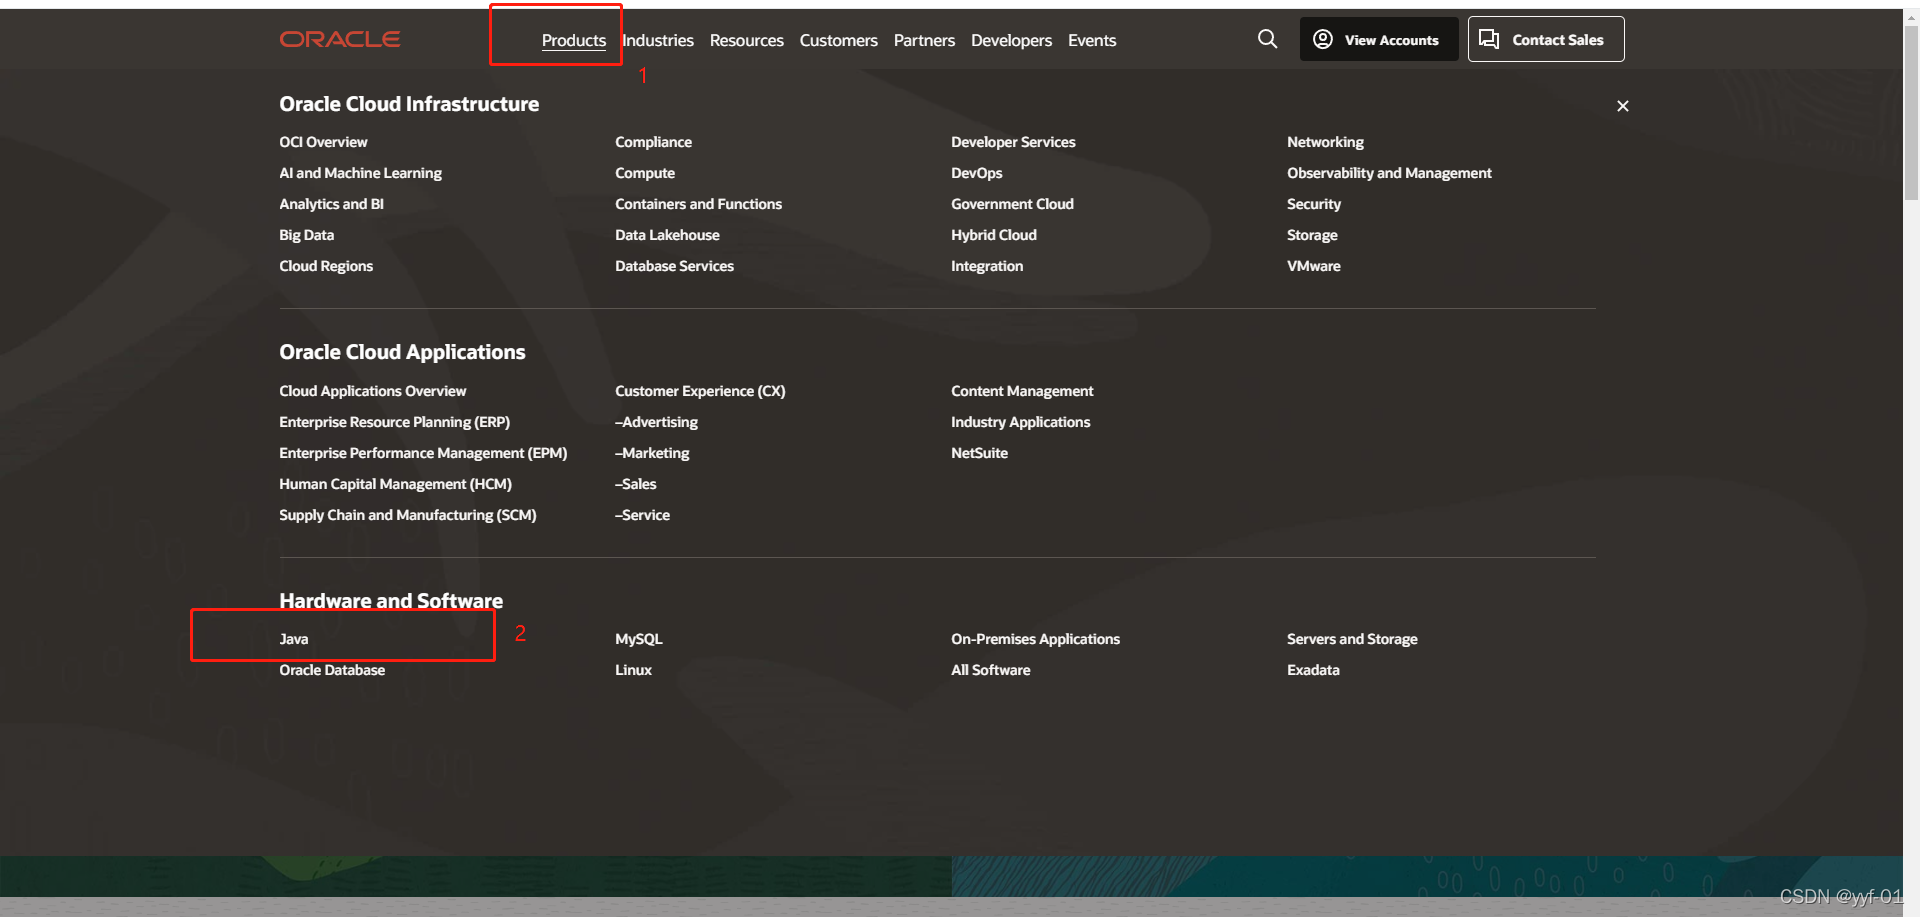Image resolution: width=1920 pixels, height=917 pixels.
Task: Go to the Security link
Action: 1314,204
